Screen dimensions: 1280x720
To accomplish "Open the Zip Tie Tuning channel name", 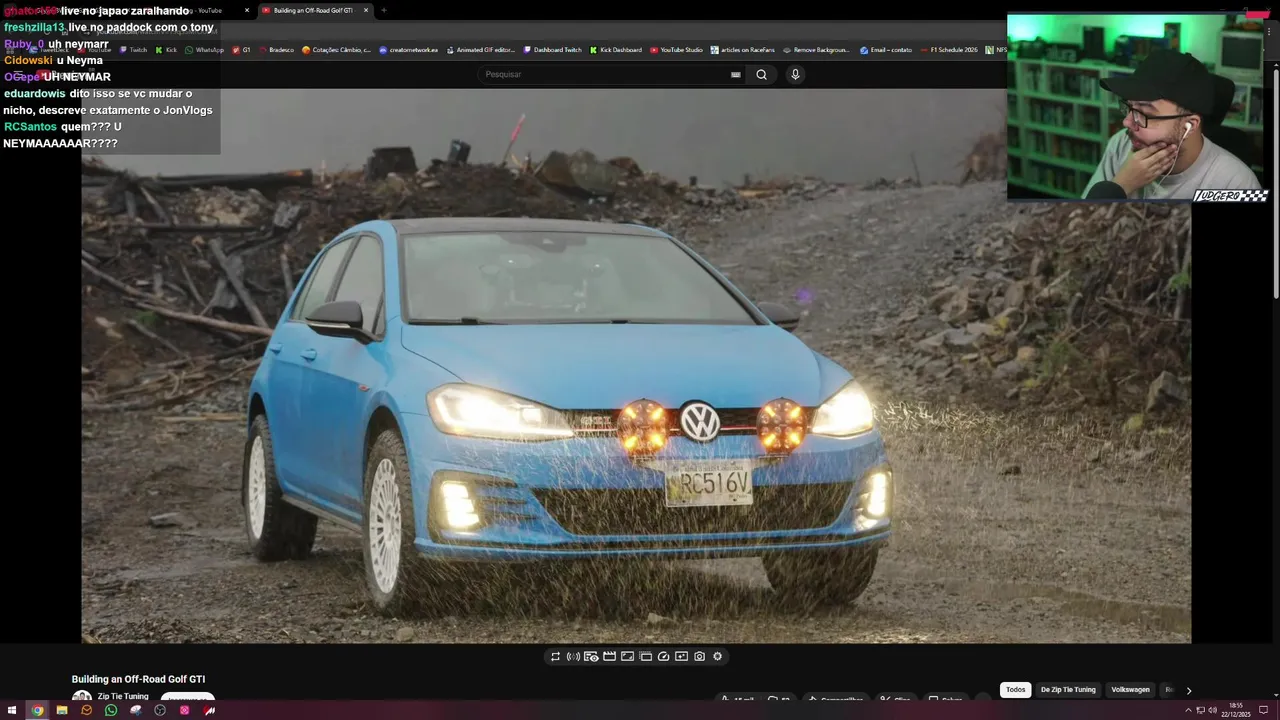I will coord(123,697).
